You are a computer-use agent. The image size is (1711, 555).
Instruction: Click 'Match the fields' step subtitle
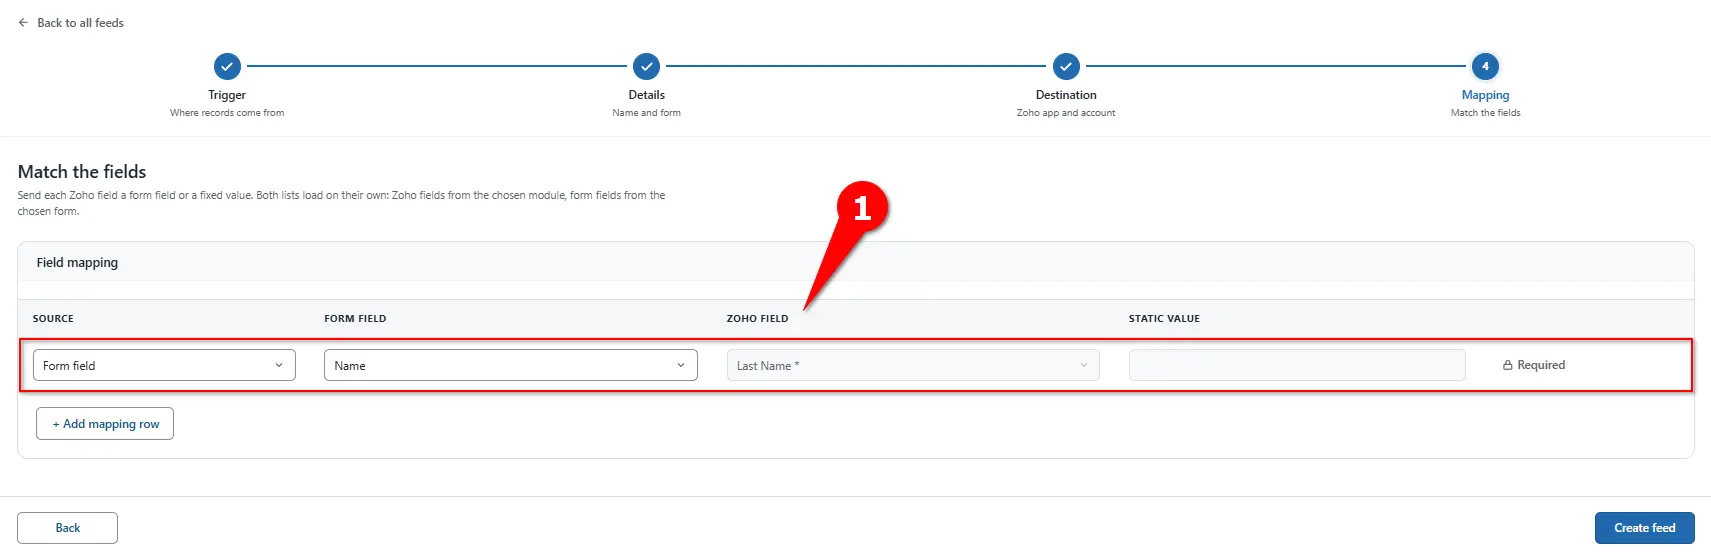point(1485,113)
